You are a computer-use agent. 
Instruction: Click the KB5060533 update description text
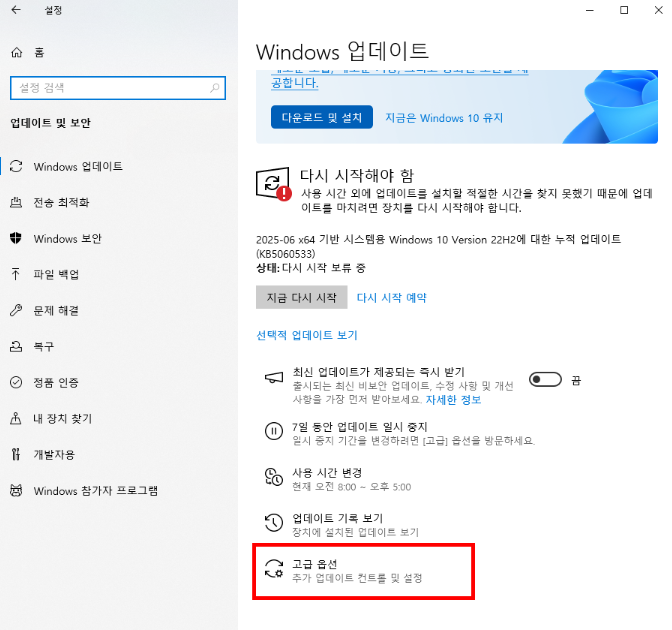click(438, 246)
